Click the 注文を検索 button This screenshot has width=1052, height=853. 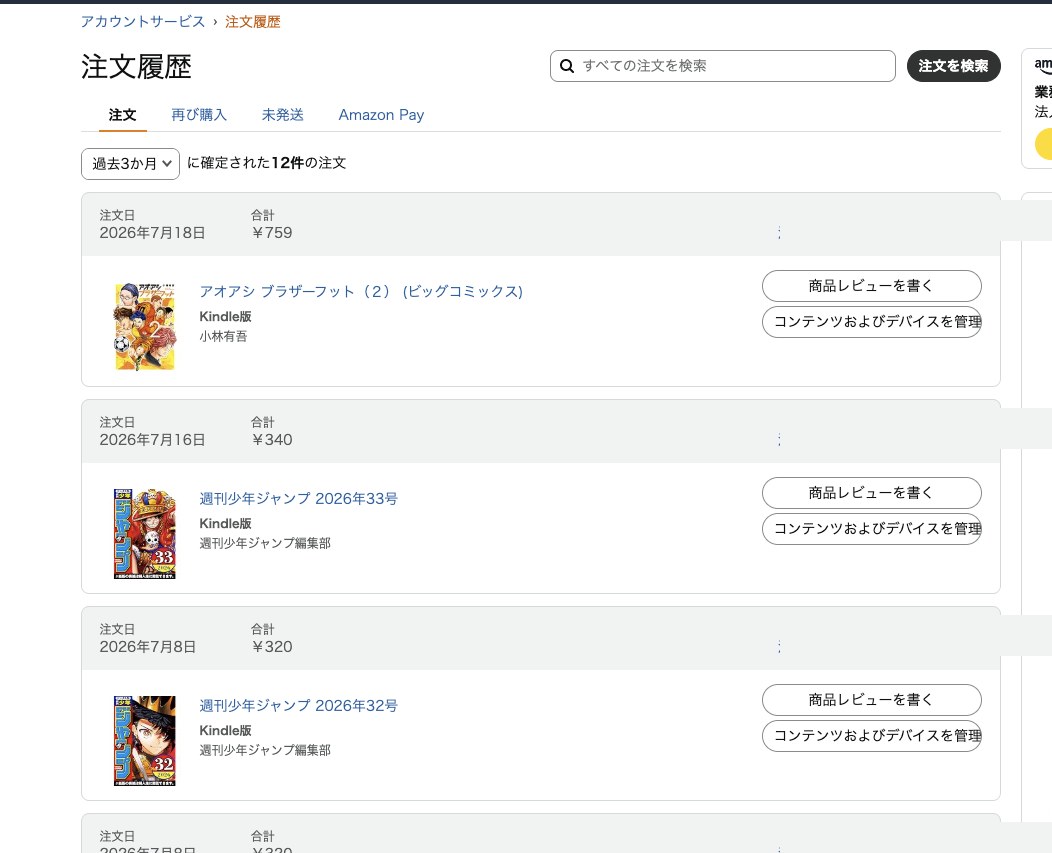click(x=953, y=66)
